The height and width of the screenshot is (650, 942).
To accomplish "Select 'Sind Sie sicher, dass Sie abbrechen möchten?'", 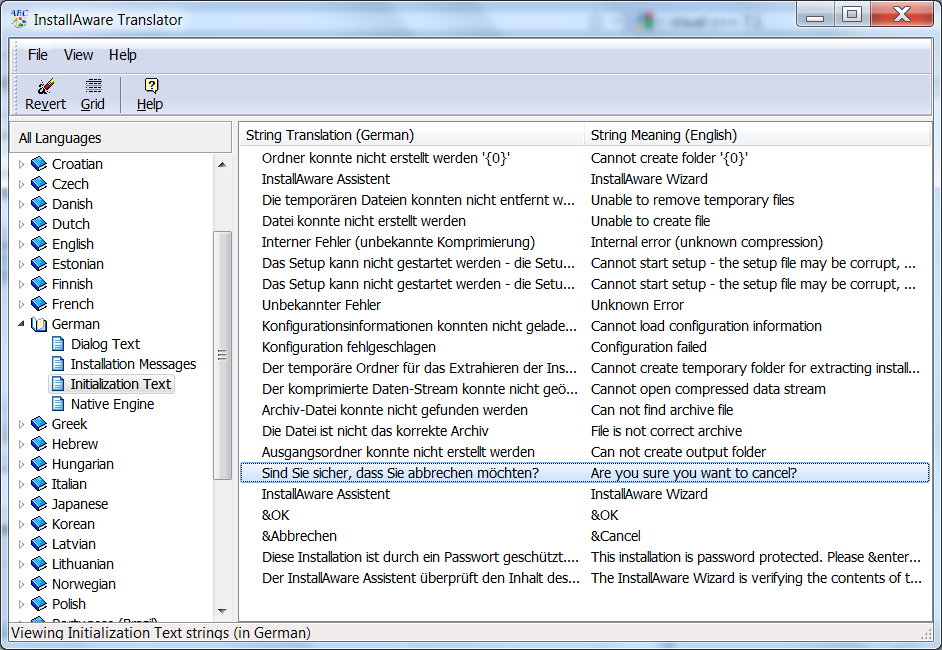I will pos(585,473).
